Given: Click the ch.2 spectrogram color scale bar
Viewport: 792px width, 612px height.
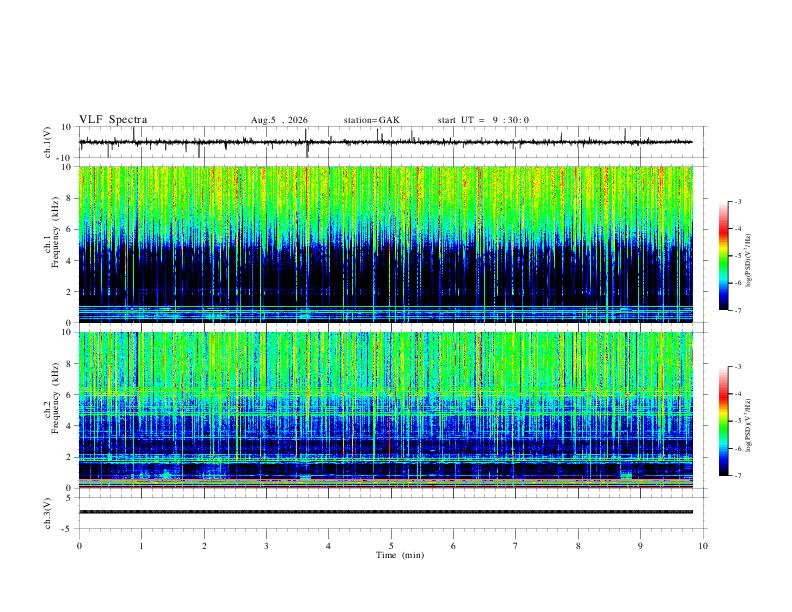Looking at the screenshot, I should [724, 421].
